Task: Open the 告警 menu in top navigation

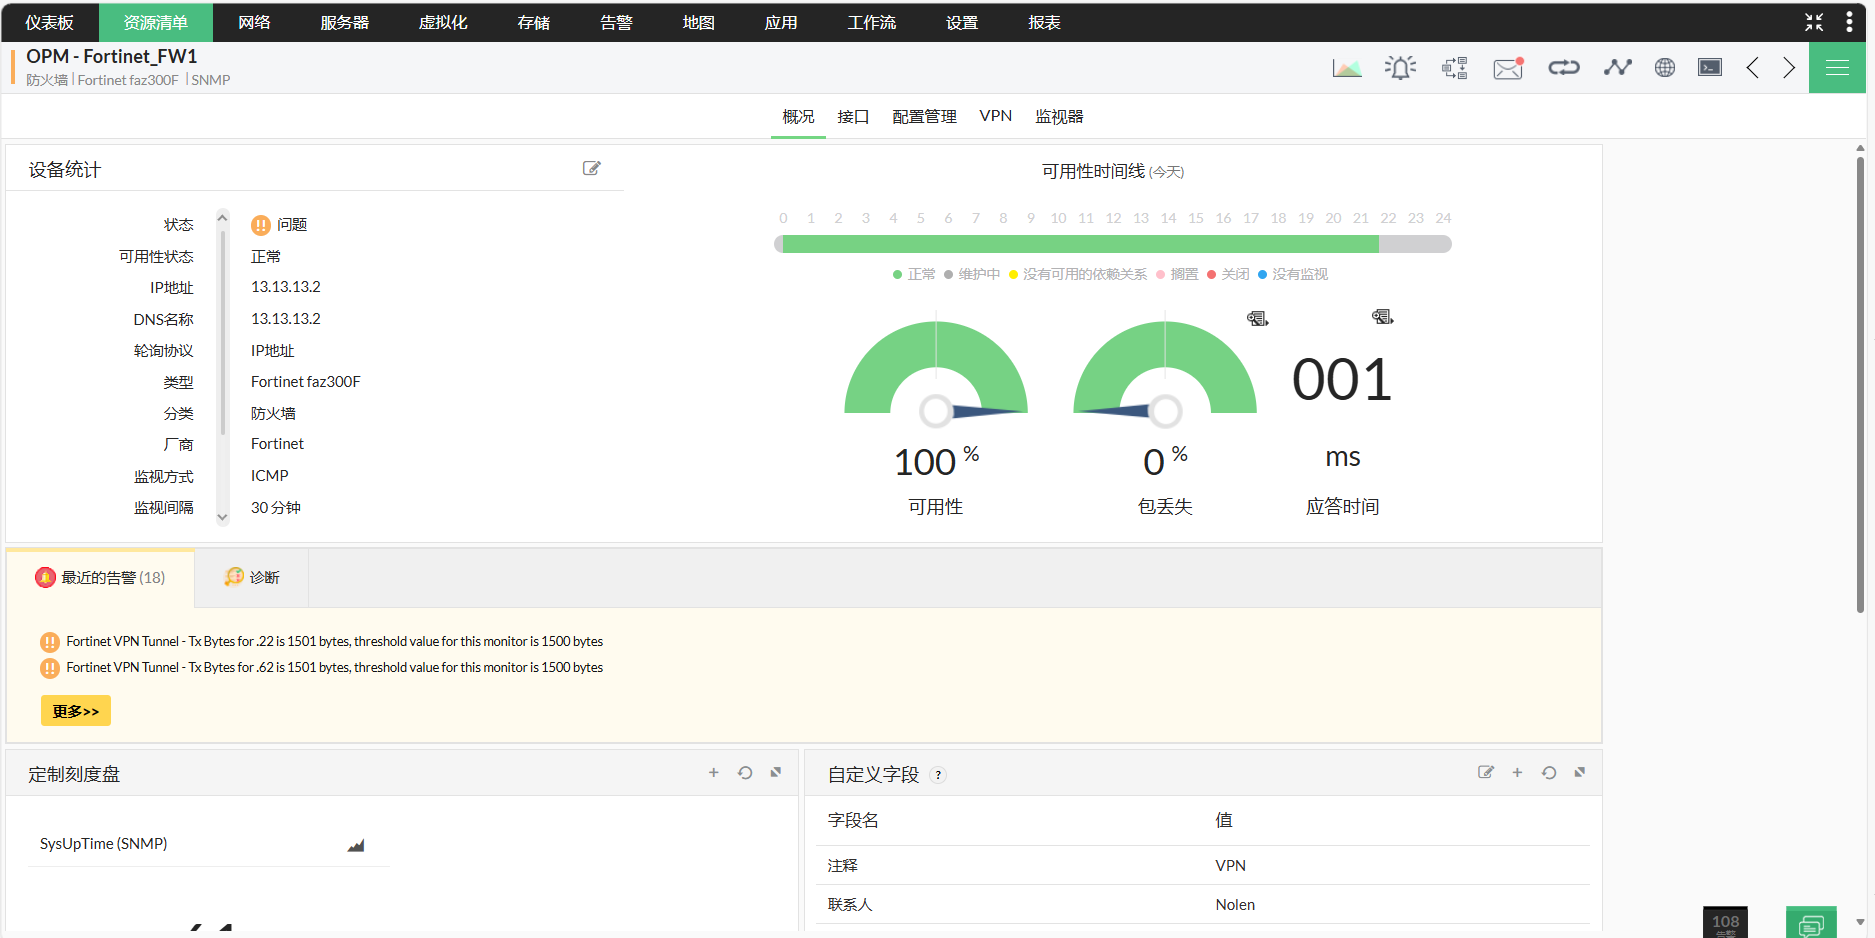Action: pos(616,22)
